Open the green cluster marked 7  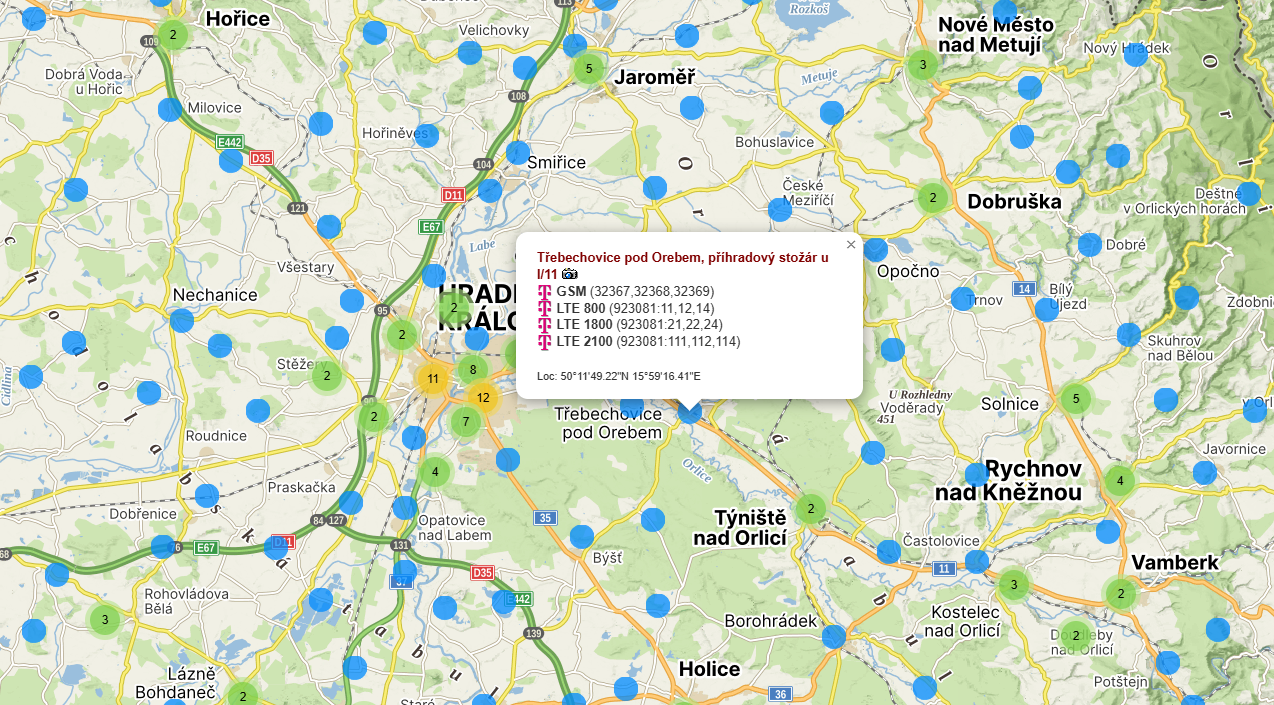pyautogui.click(x=465, y=422)
